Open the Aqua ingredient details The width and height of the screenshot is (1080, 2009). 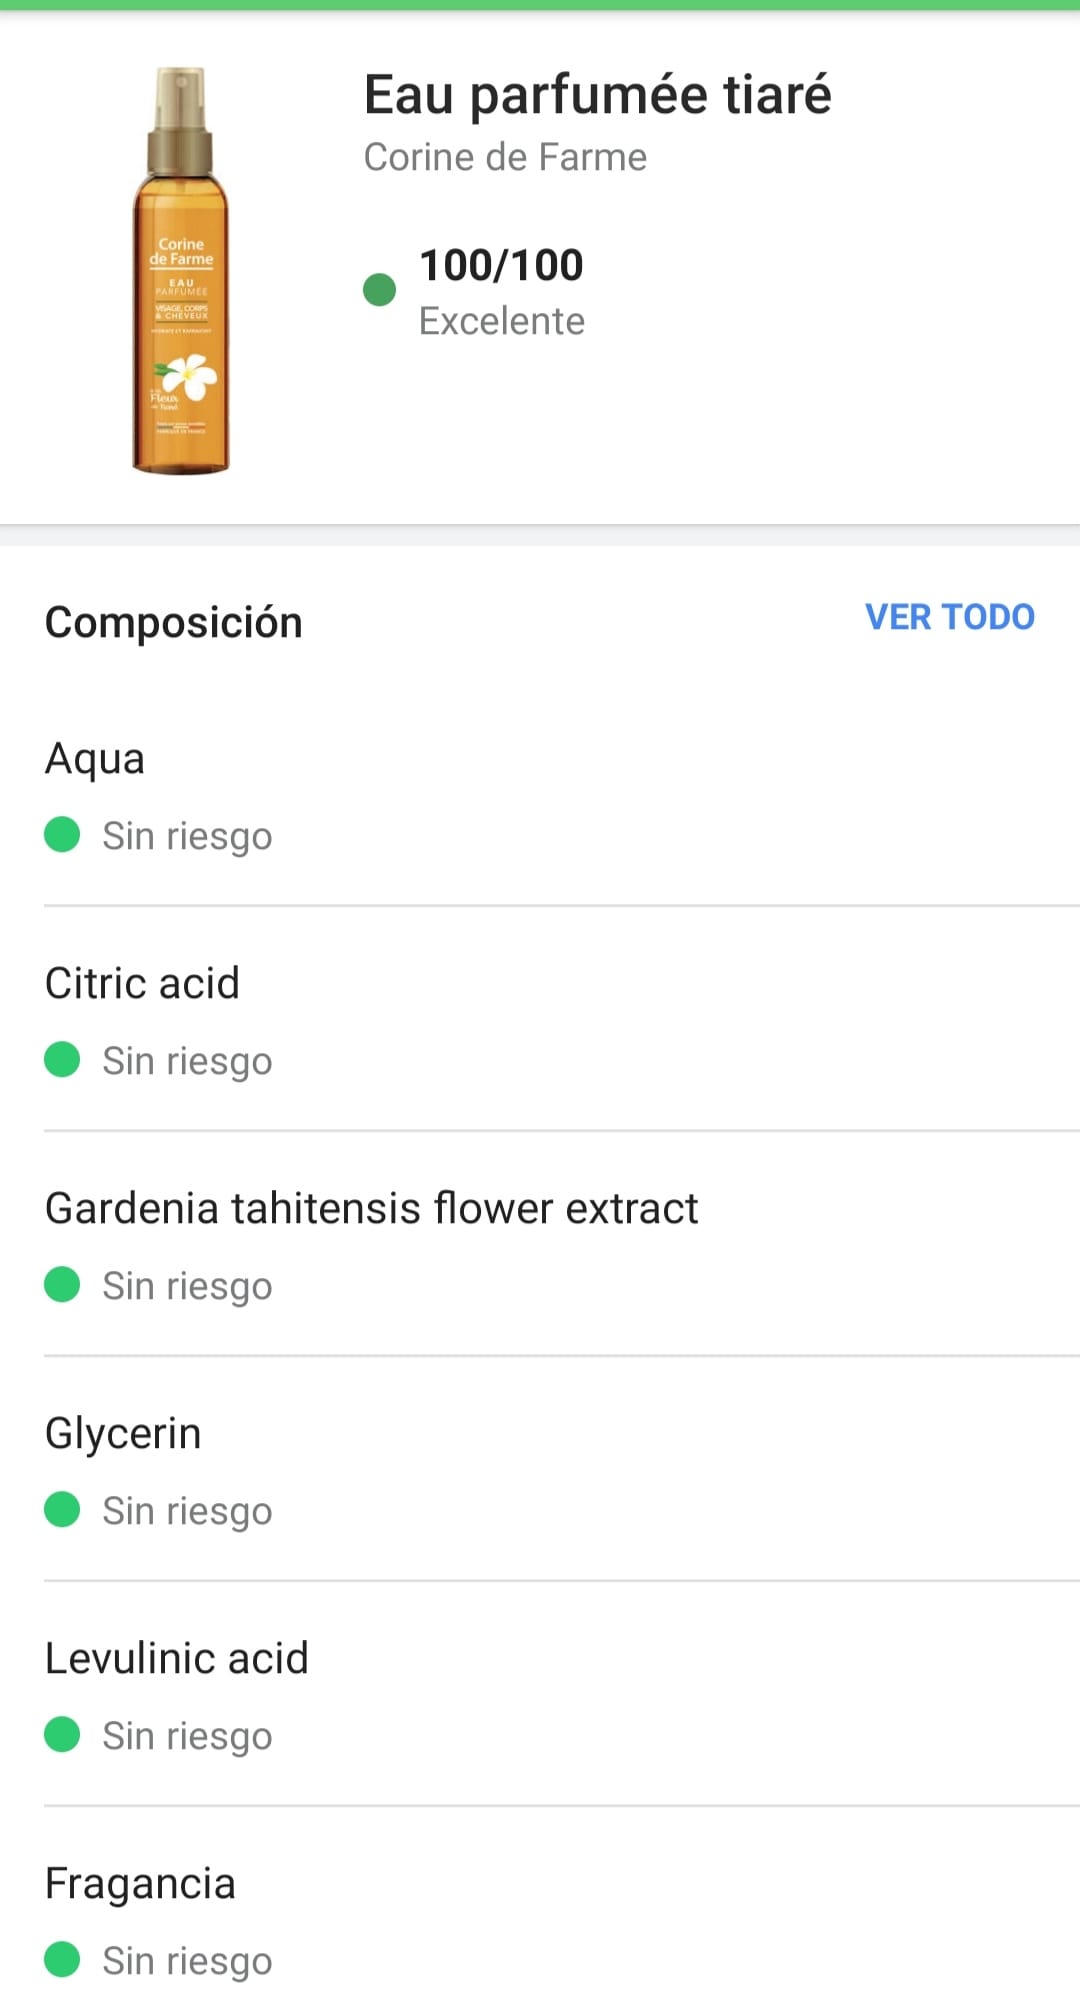click(x=95, y=759)
